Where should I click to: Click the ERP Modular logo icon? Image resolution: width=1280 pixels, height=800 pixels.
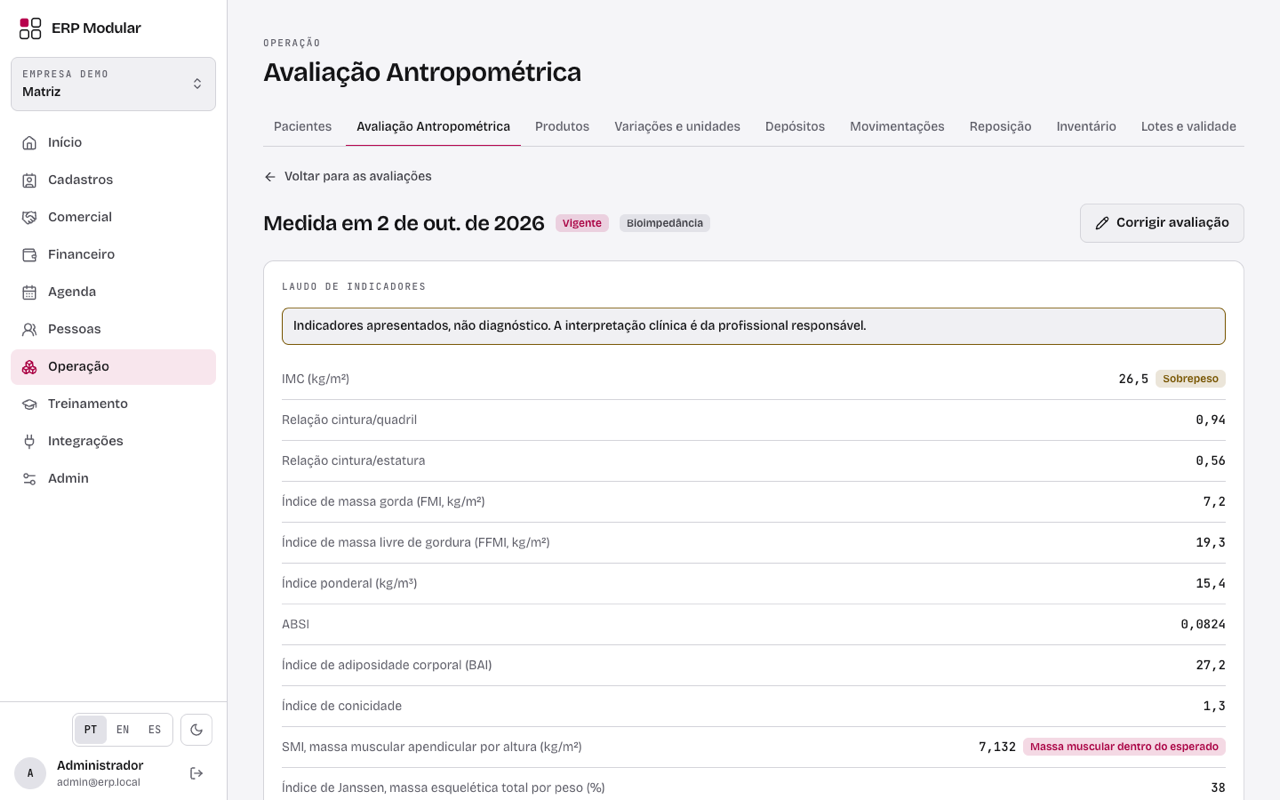pyautogui.click(x=30, y=28)
